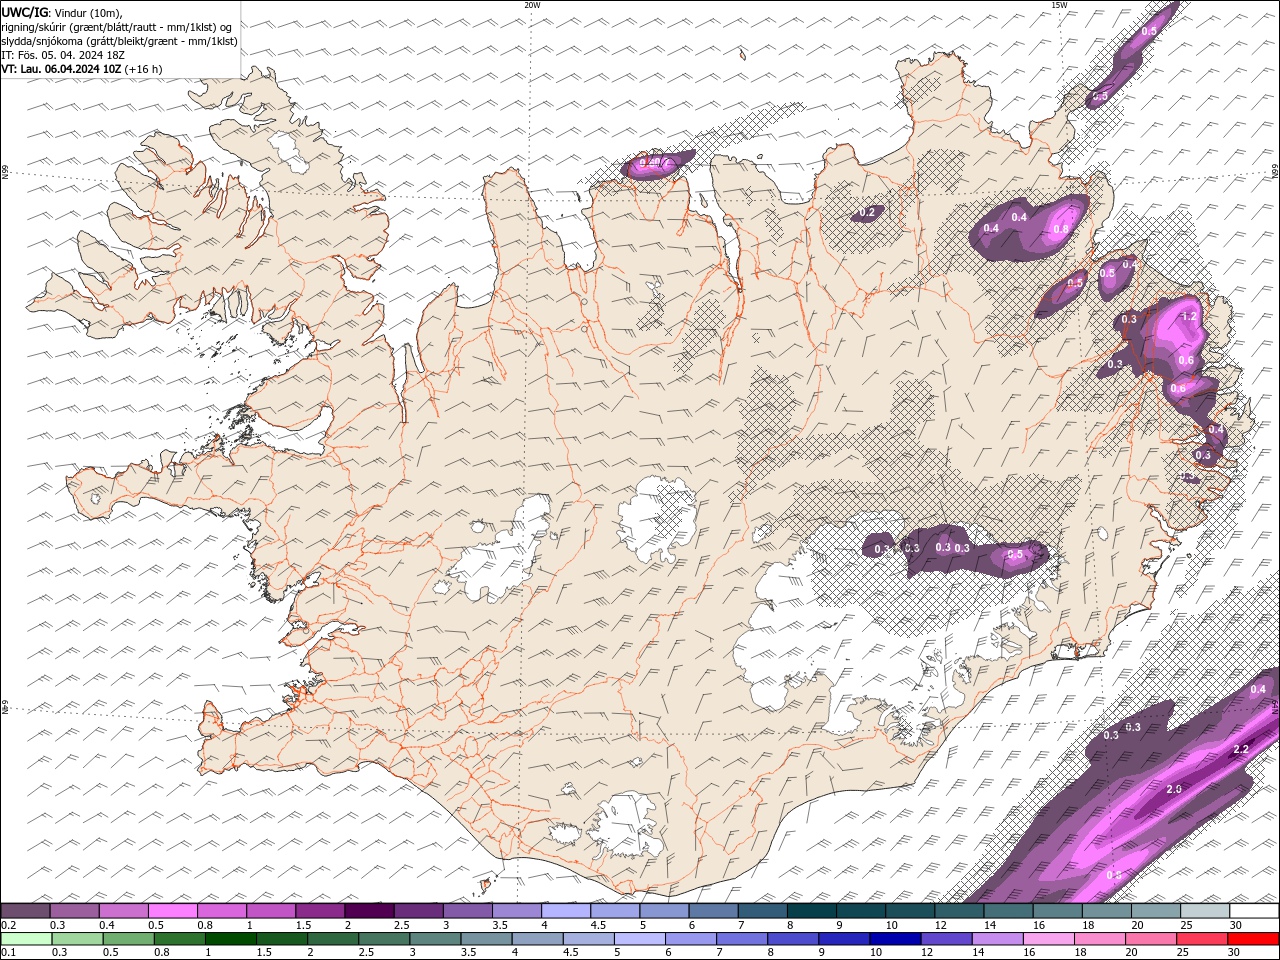
Task: Click 'VT: Lau. 06.04.2024 10Z (+16 h)' line
Action: tap(82, 69)
